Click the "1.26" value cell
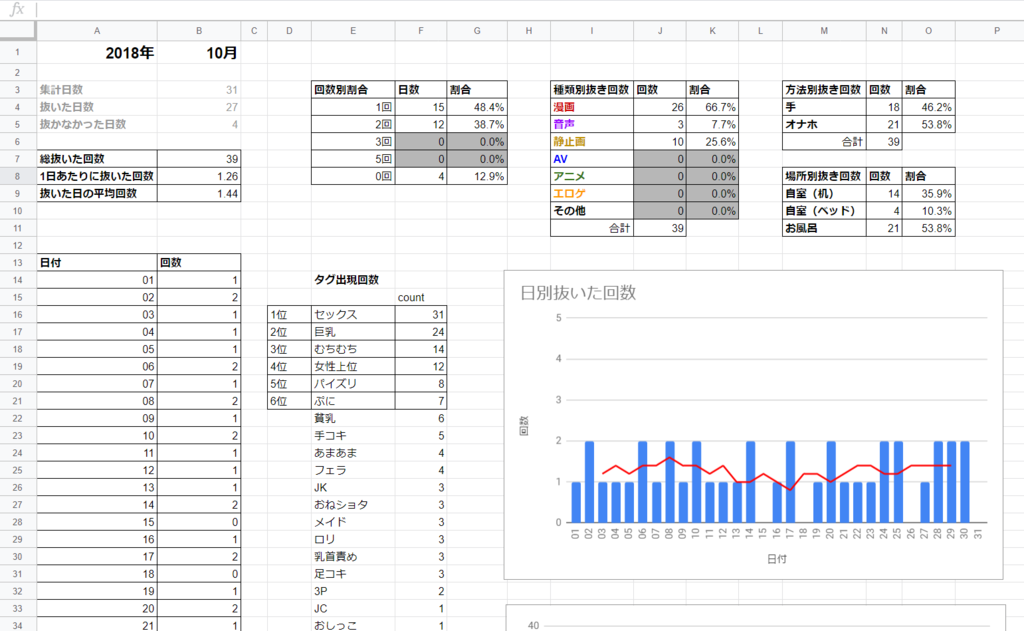The width and height of the screenshot is (1024, 631). (x=199, y=176)
